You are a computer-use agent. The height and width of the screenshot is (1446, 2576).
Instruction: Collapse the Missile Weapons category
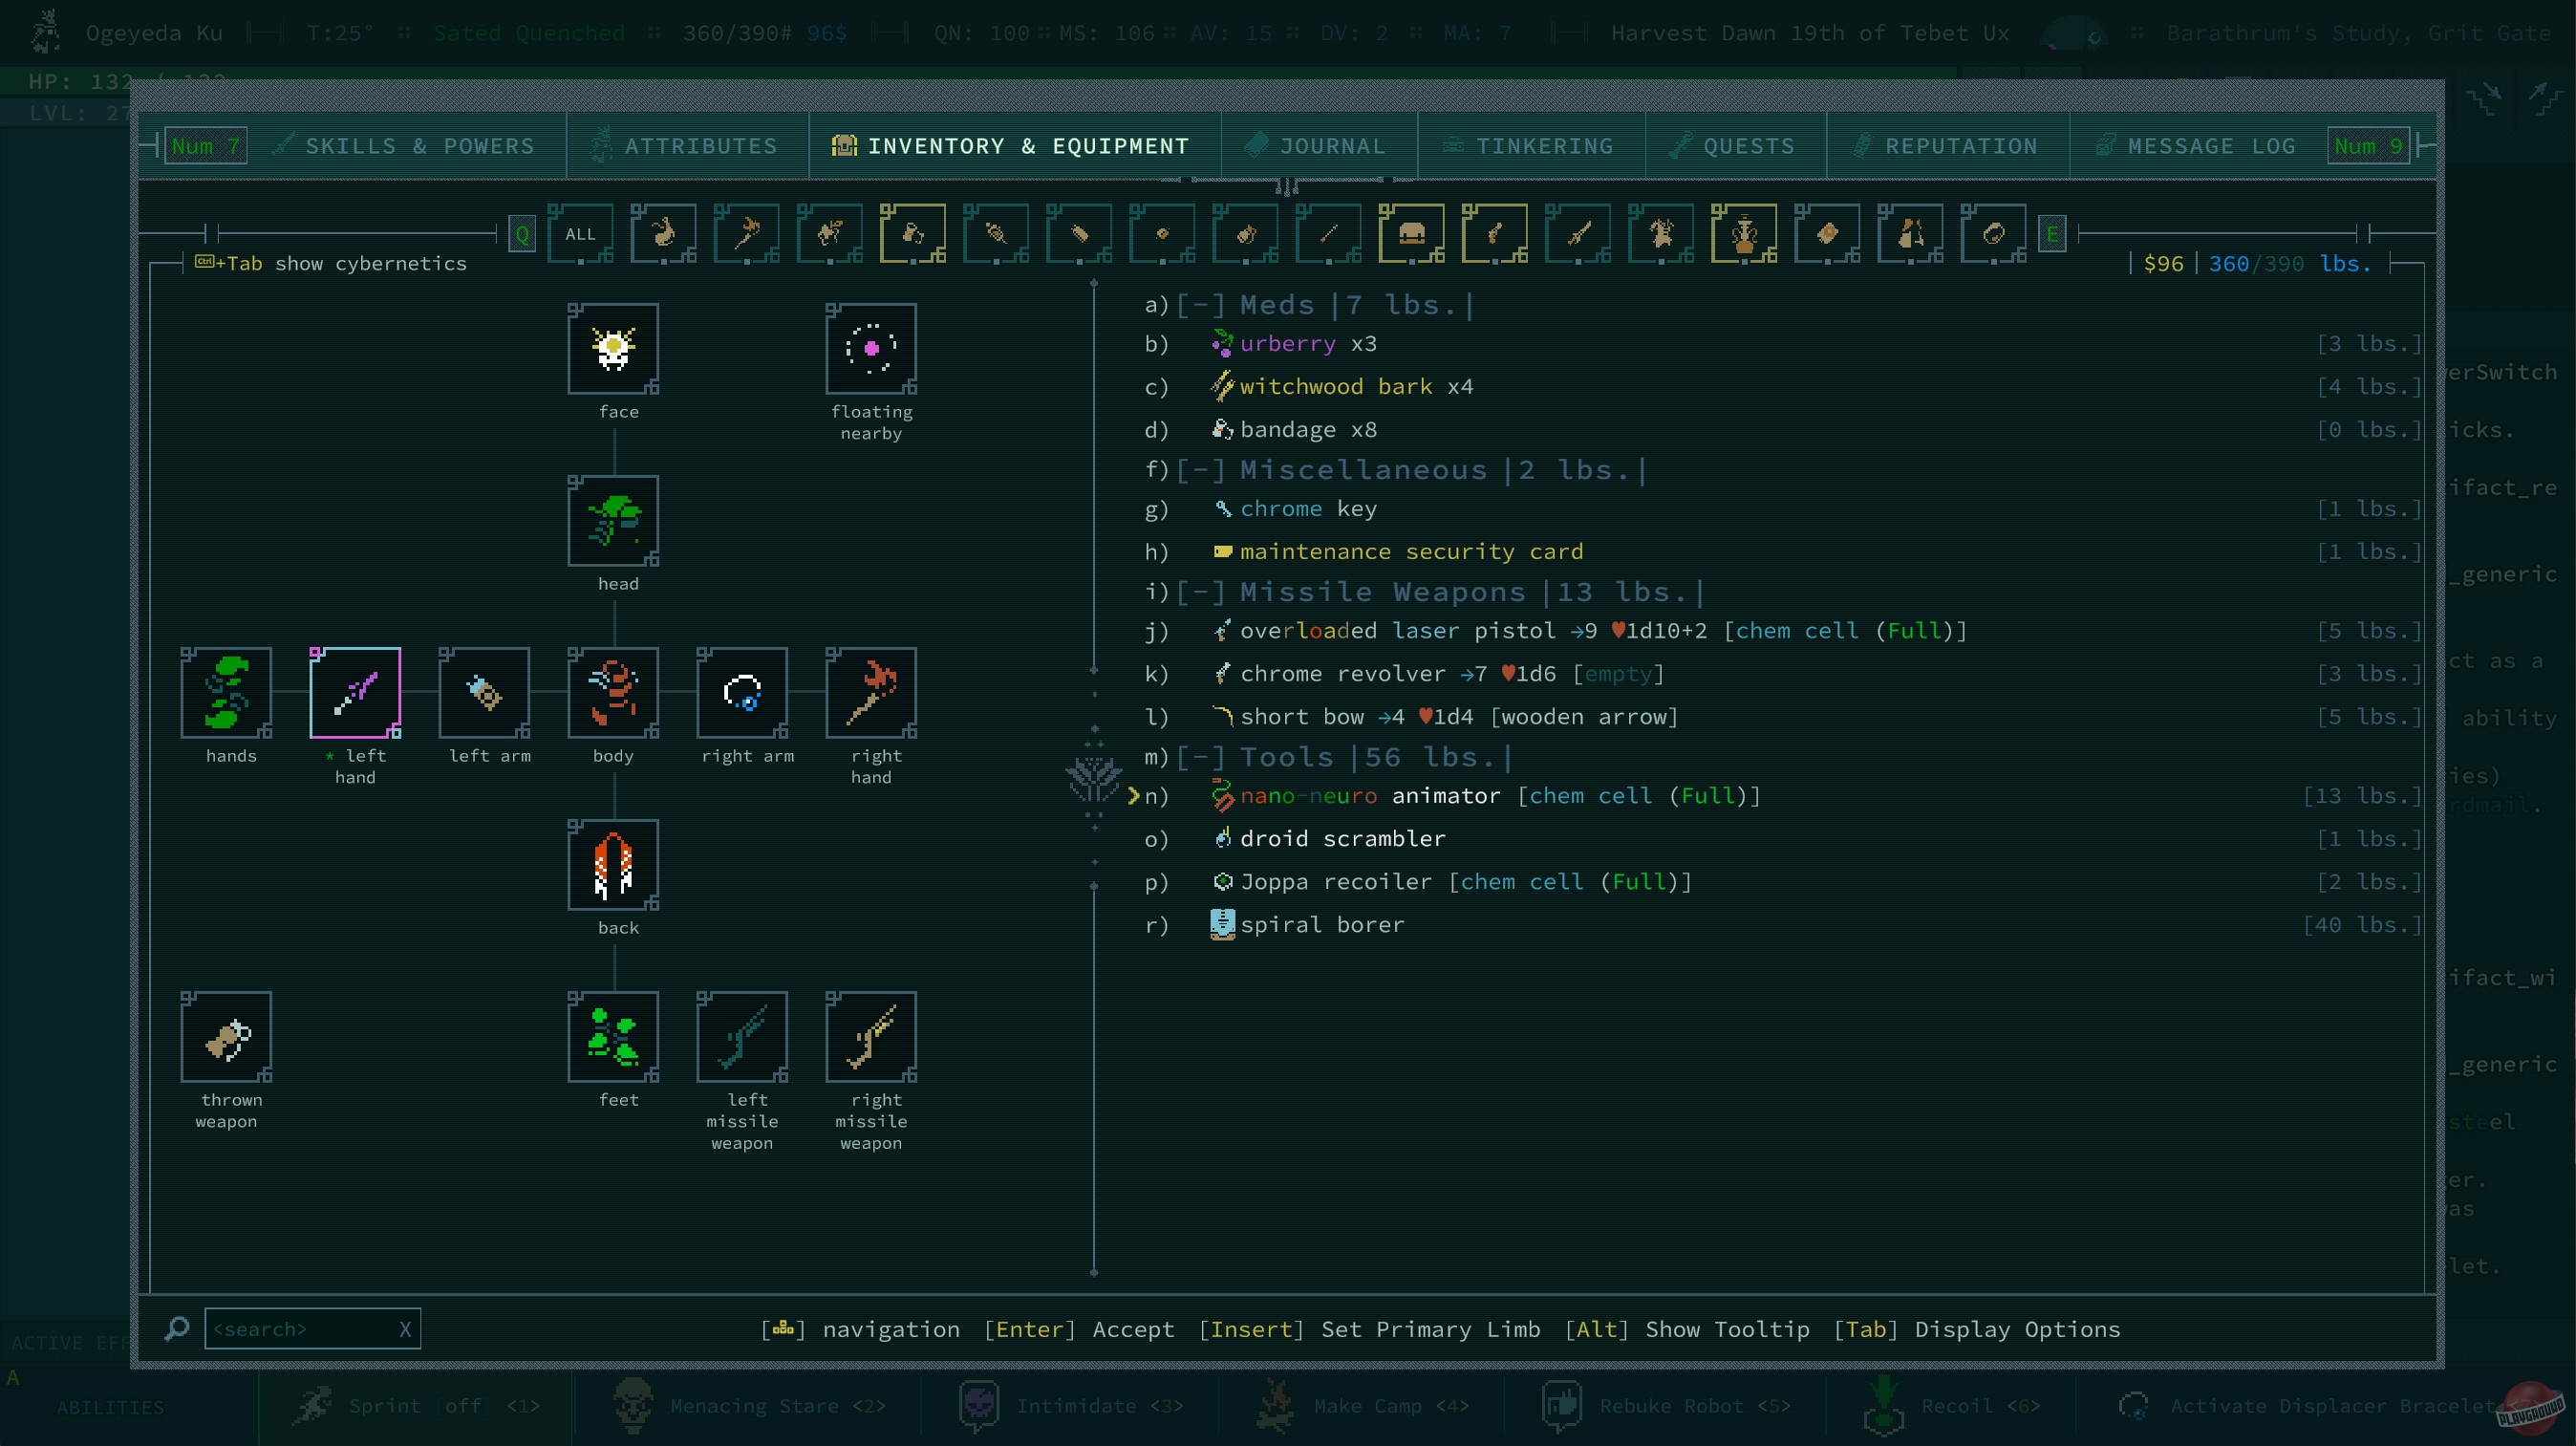click(1202, 591)
